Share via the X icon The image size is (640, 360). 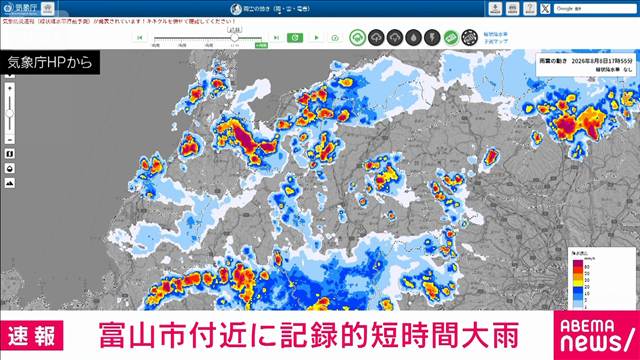pyautogui.click(x=545, y=9)
